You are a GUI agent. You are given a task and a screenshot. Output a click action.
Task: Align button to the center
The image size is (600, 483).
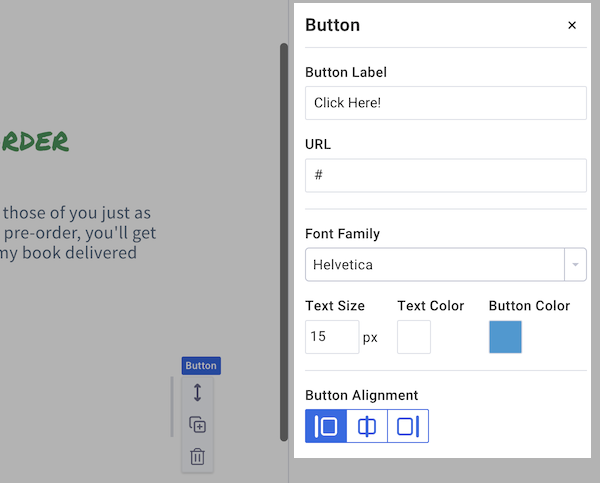point(367,426)
